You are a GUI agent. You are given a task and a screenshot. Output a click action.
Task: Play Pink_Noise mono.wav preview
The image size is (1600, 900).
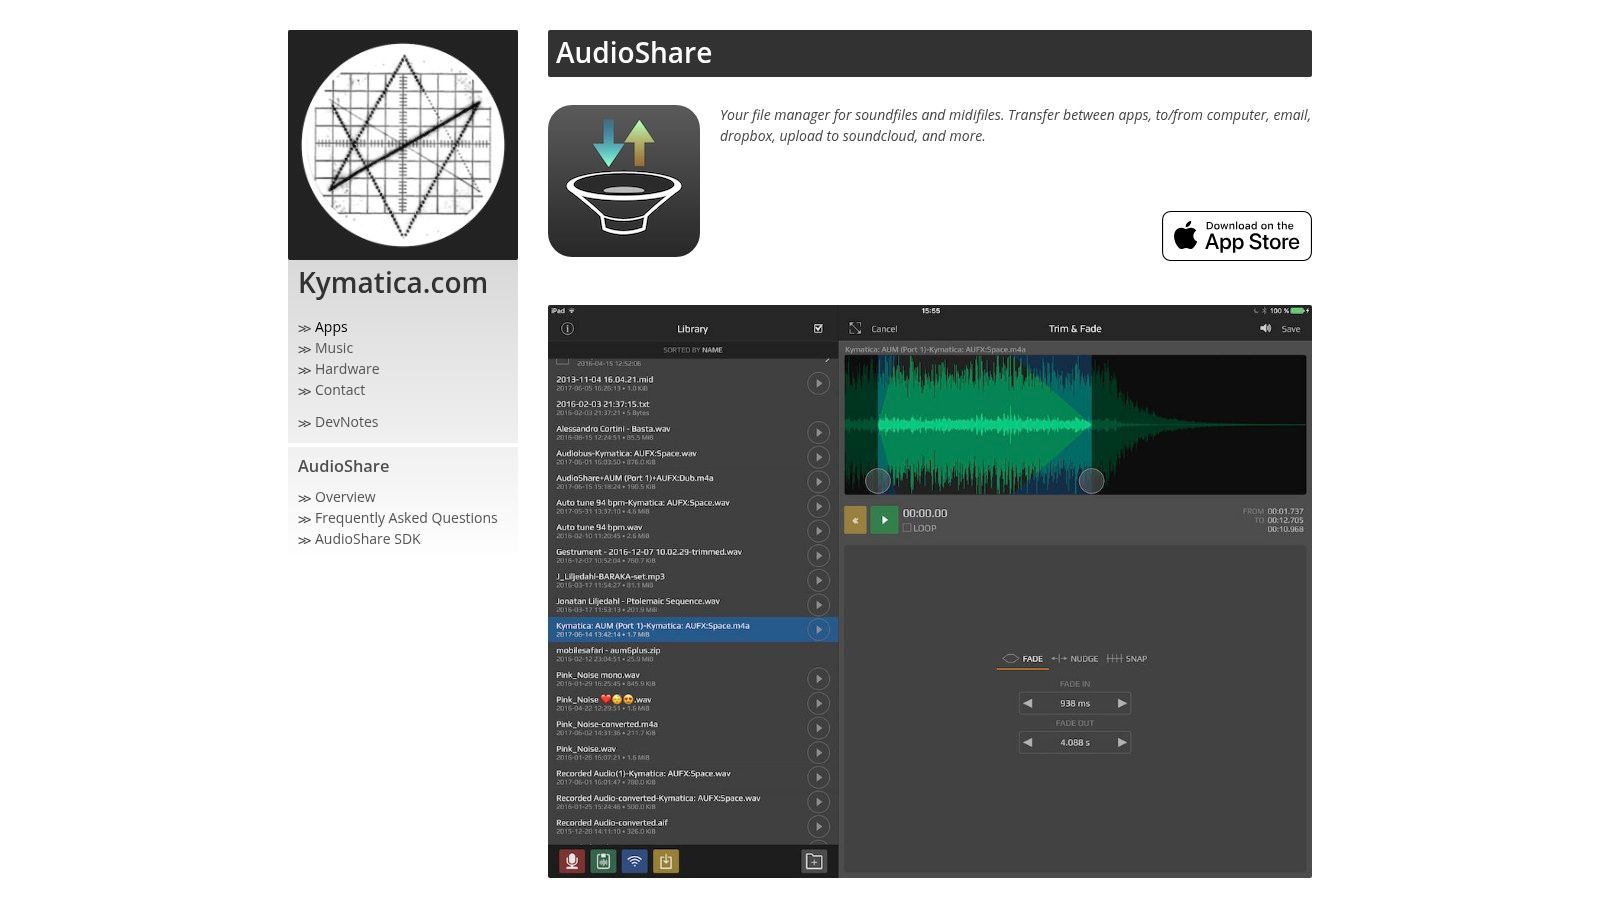point(818,678)
